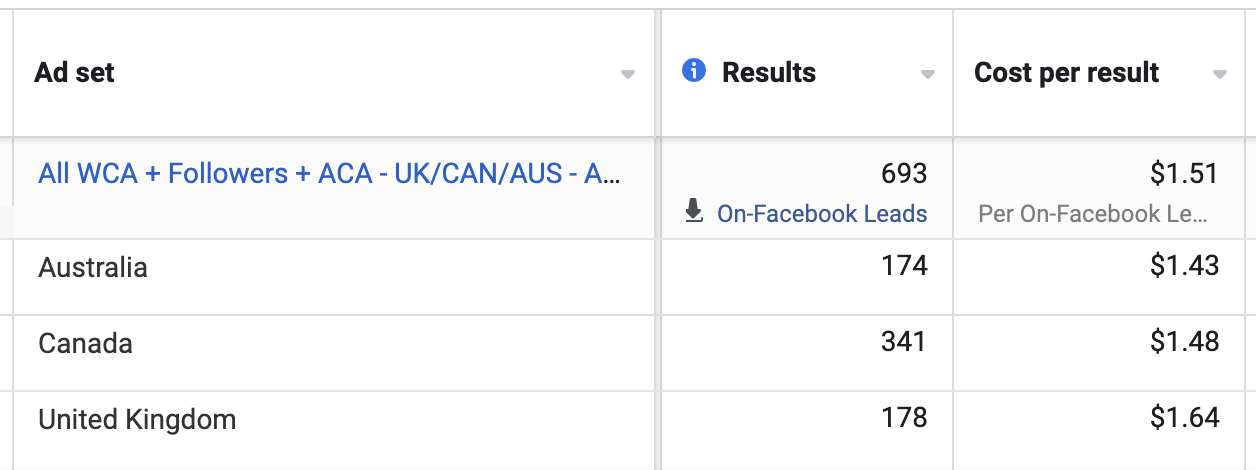This screenshot has width=1256, height=470.
Task: Expand the Results column dropdown arrow
Action: [x=928, y=75]
